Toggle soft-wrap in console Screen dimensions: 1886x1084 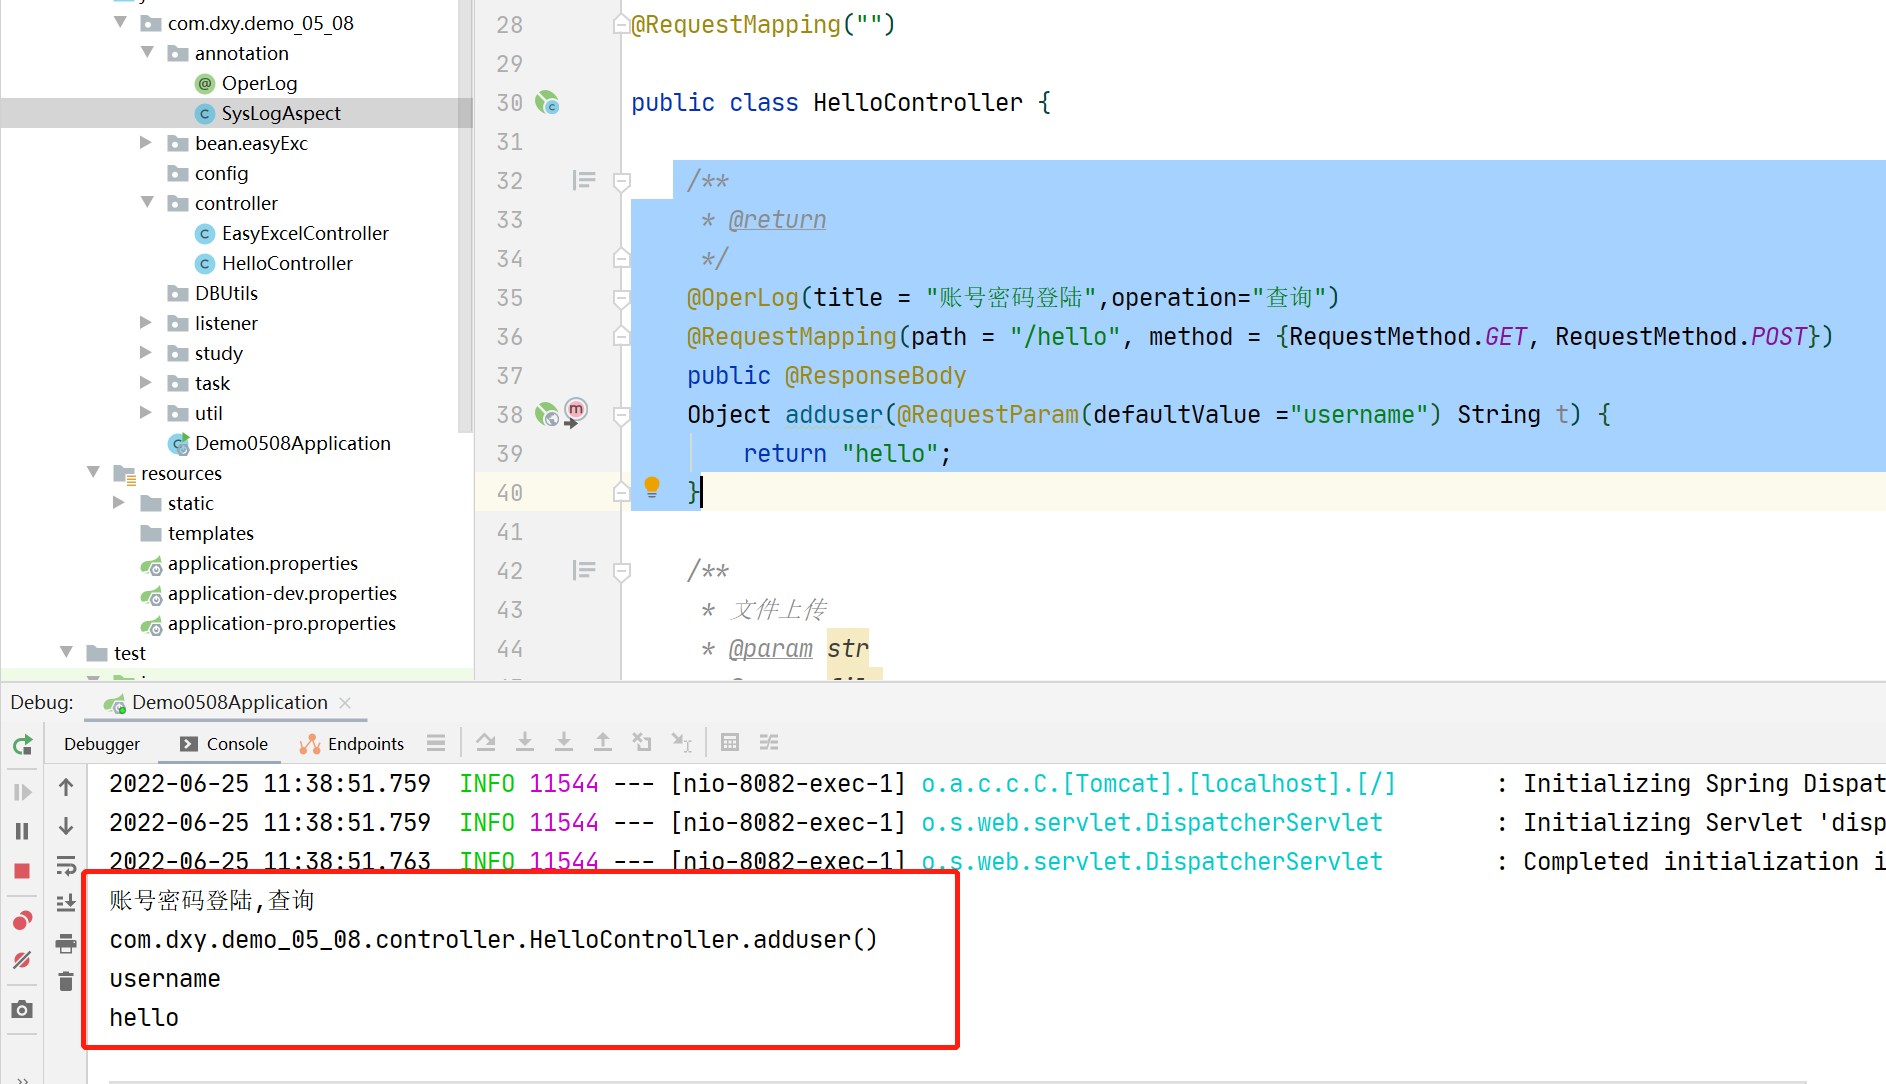pos(66,865)
